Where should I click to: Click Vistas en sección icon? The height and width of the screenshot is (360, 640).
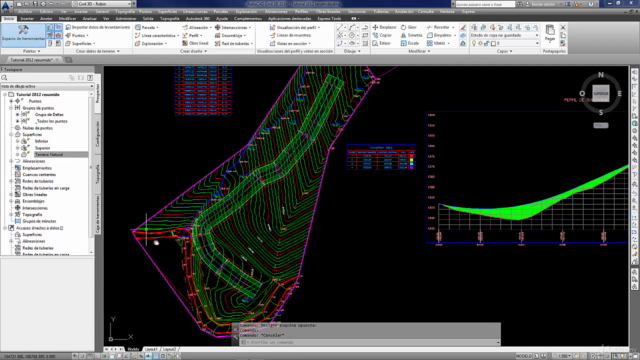pyautogui.click(x=272, y=43)
